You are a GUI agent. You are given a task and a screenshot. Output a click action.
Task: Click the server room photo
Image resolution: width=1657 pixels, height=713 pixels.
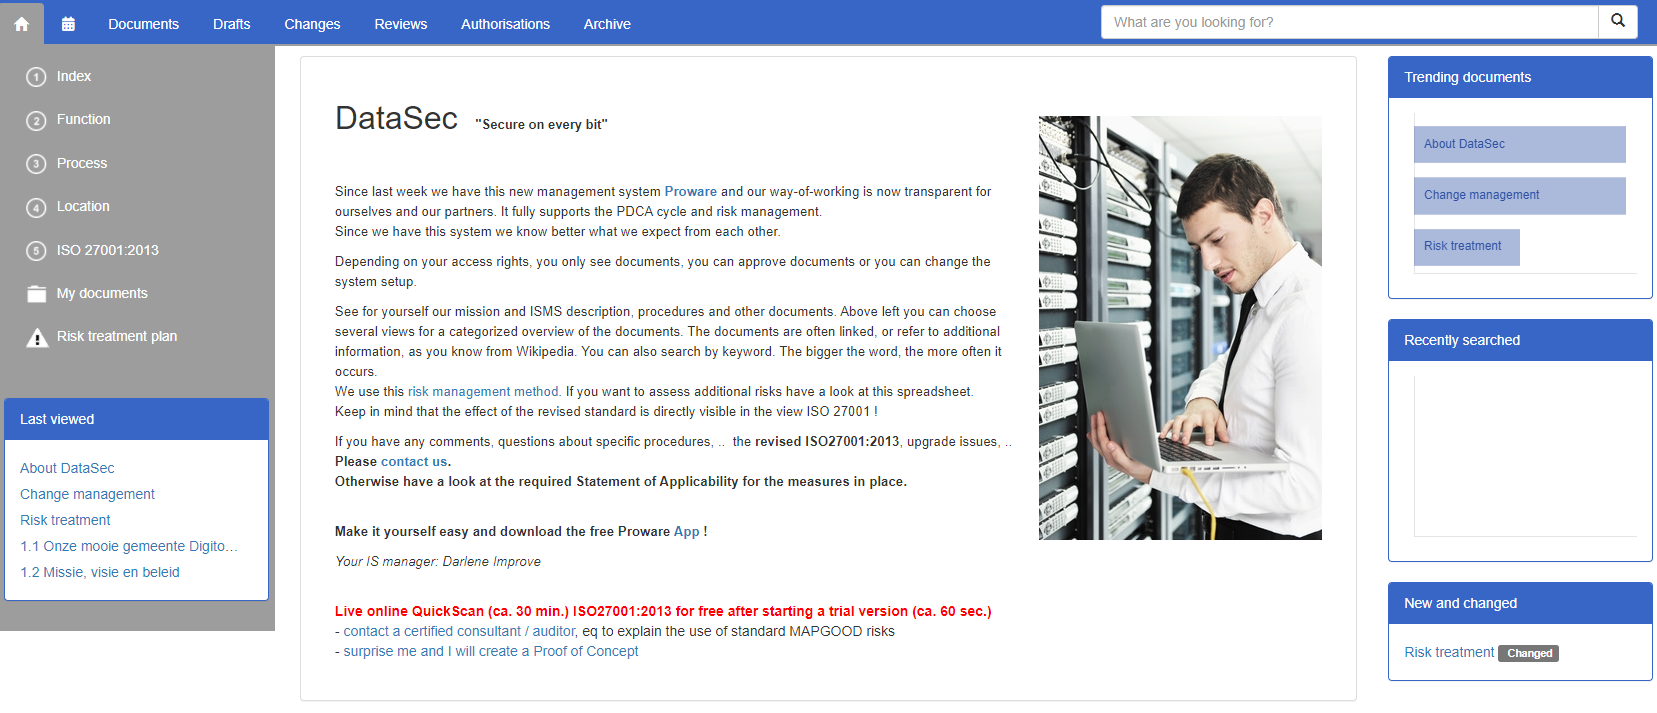pos(1180,328)
